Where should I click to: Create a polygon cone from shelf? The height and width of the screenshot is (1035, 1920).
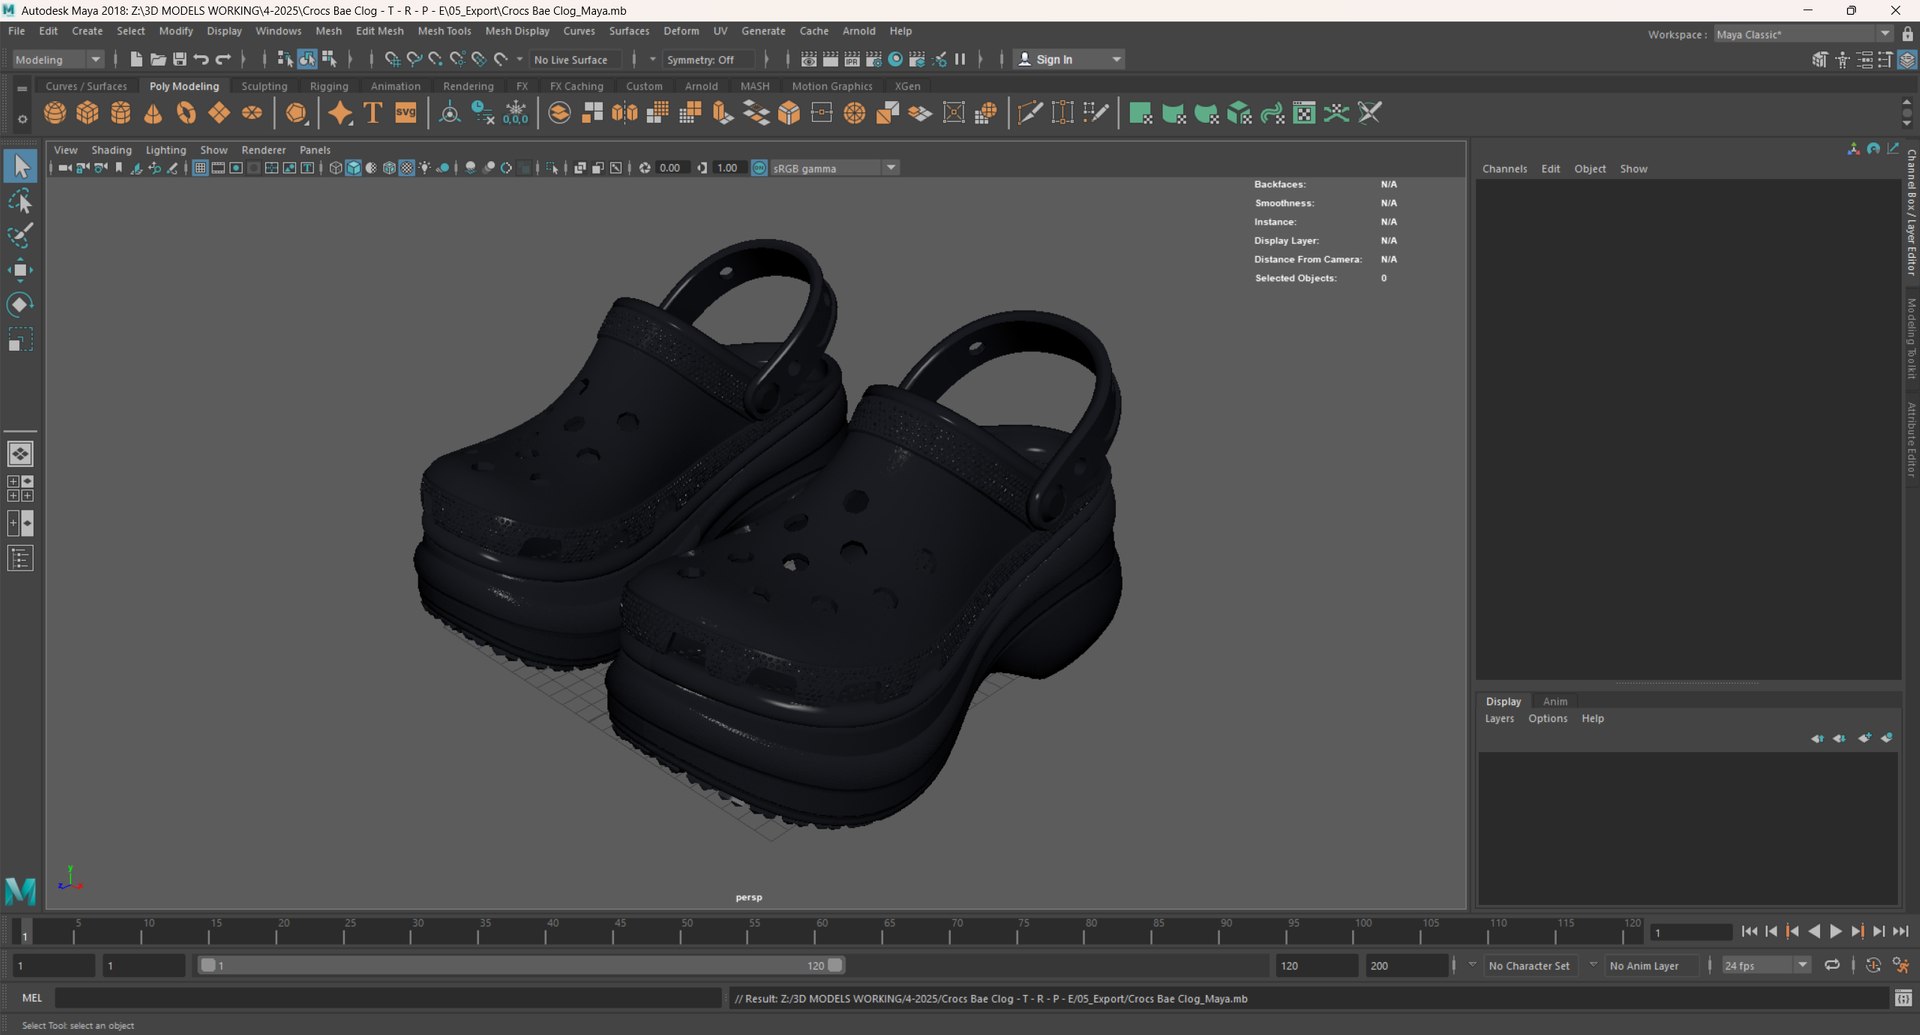[x=153, y=113]
